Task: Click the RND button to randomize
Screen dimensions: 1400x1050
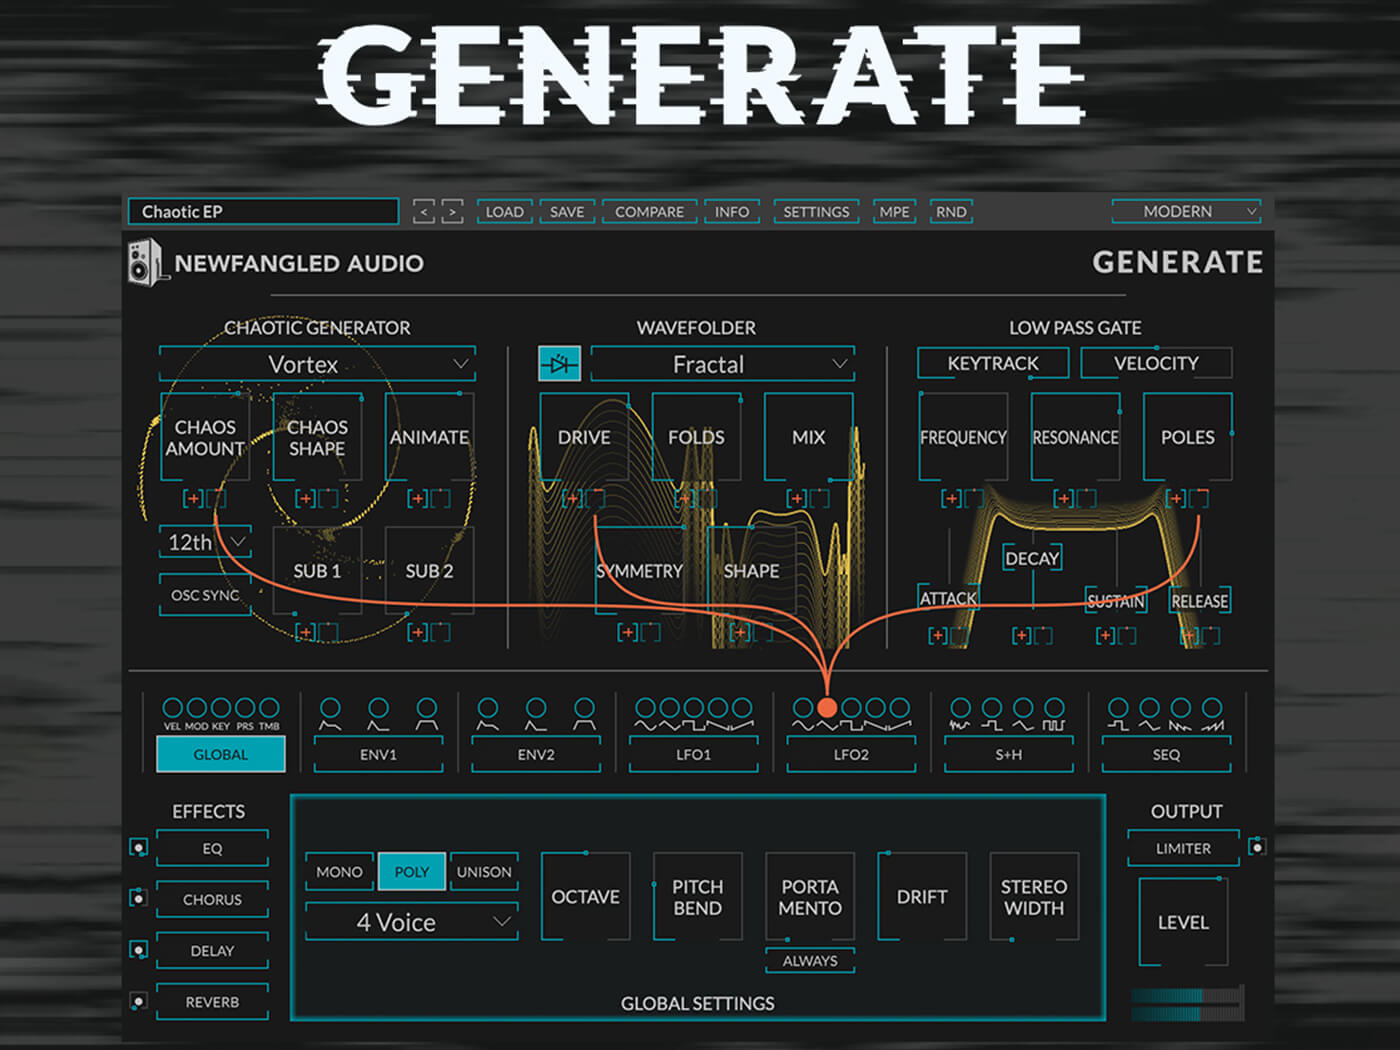Action: [x=950, y=211]
